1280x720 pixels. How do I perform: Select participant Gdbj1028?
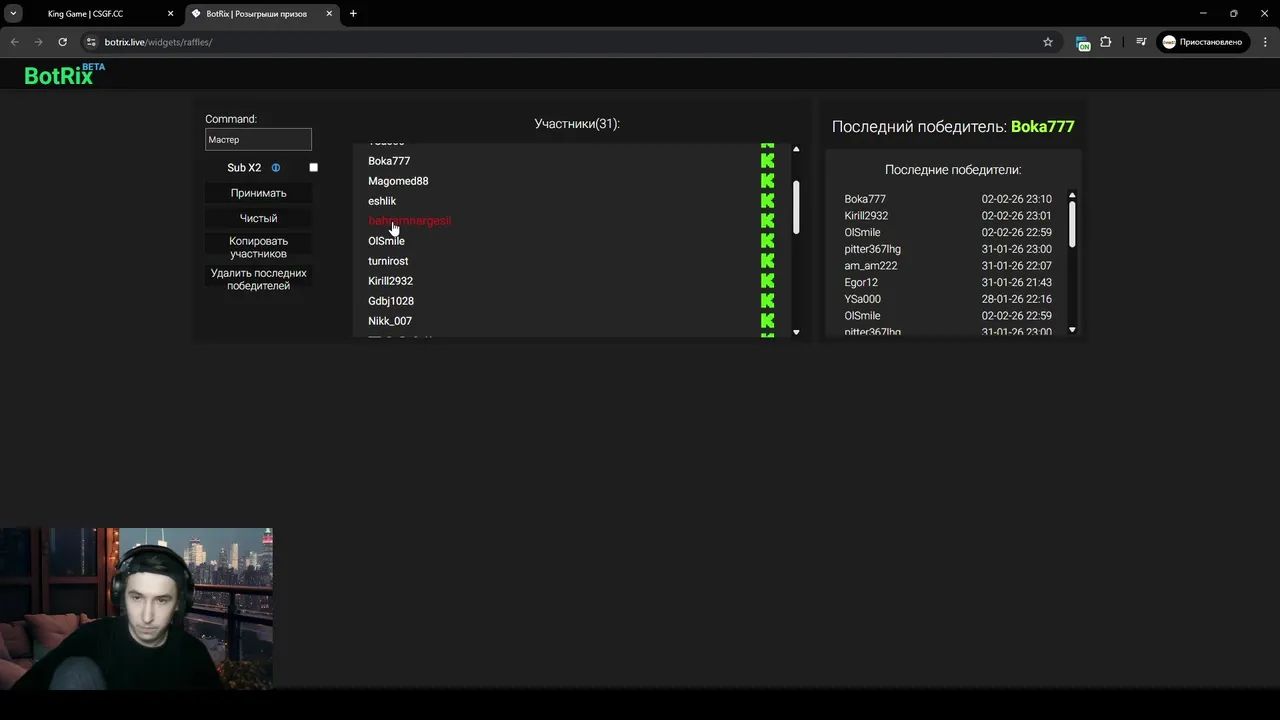pos(391,301)
